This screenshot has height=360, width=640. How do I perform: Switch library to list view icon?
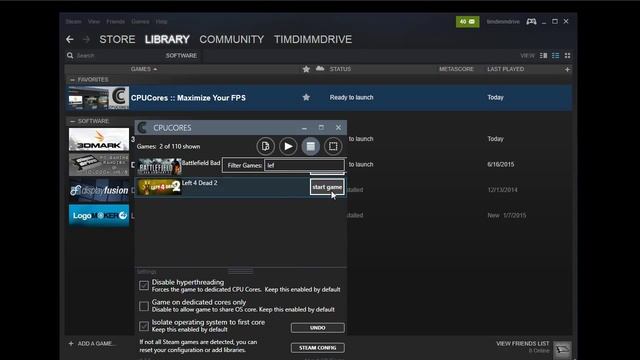pyautogui.click(x=556, y=56)
